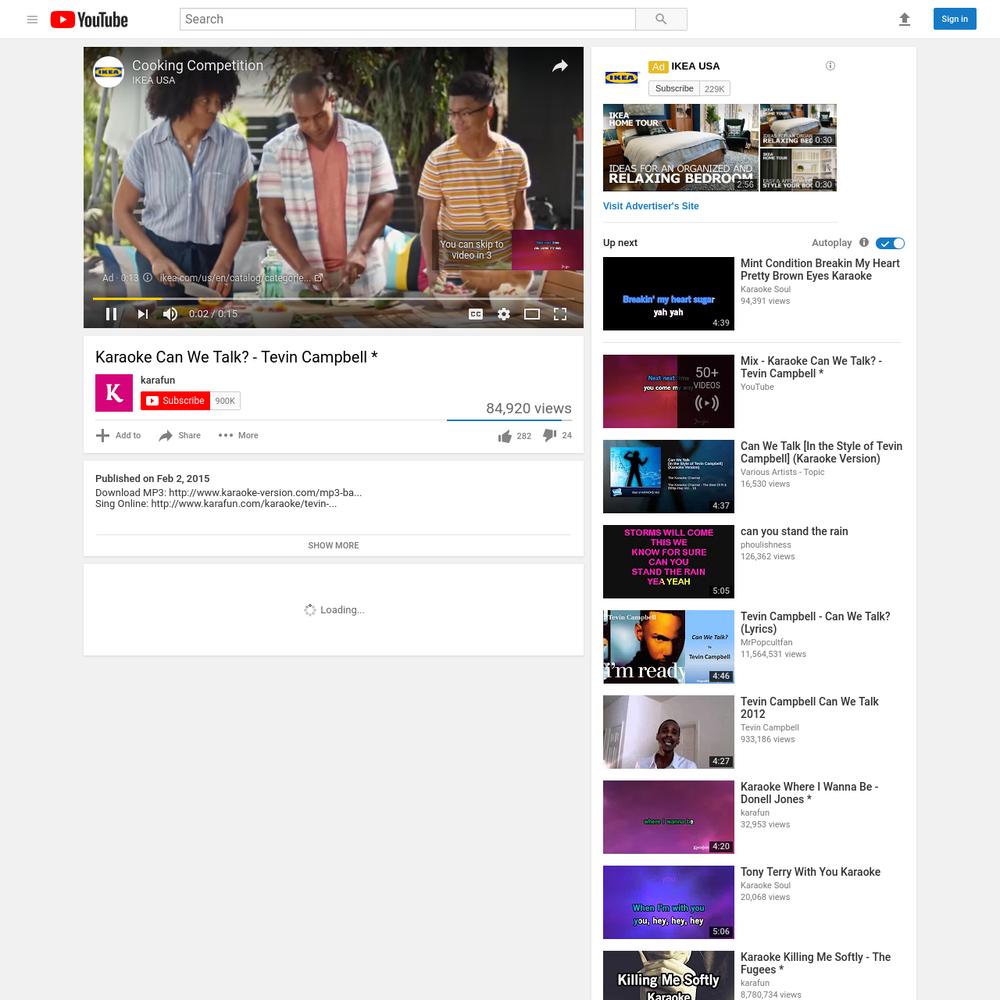1000x1000 pixels.
Task: Click the search magnifier button
Action: pyautogui.click(x=661, y=19)
